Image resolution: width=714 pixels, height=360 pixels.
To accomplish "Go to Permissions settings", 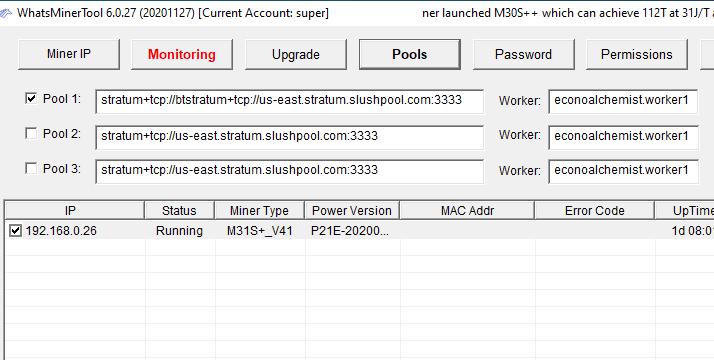I will tap(637, 54).
